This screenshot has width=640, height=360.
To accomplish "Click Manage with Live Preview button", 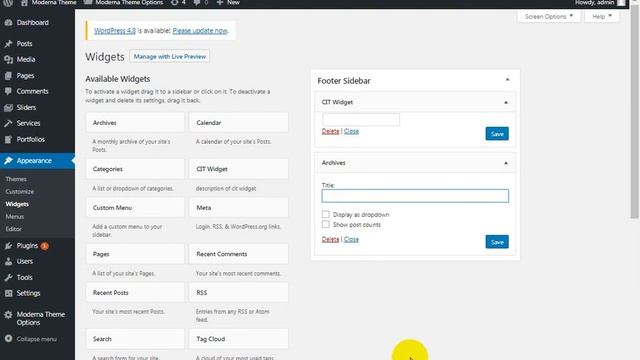I will (x=169, y=56).
